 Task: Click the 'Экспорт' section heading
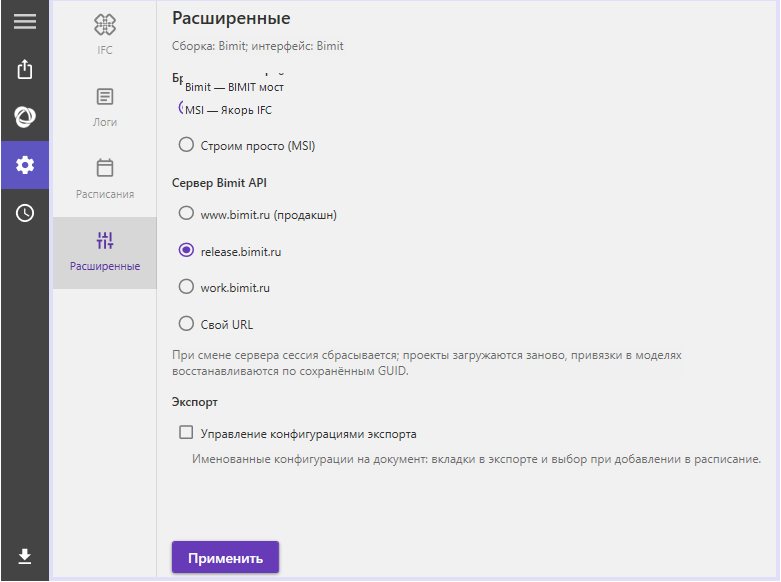(195, 402)
